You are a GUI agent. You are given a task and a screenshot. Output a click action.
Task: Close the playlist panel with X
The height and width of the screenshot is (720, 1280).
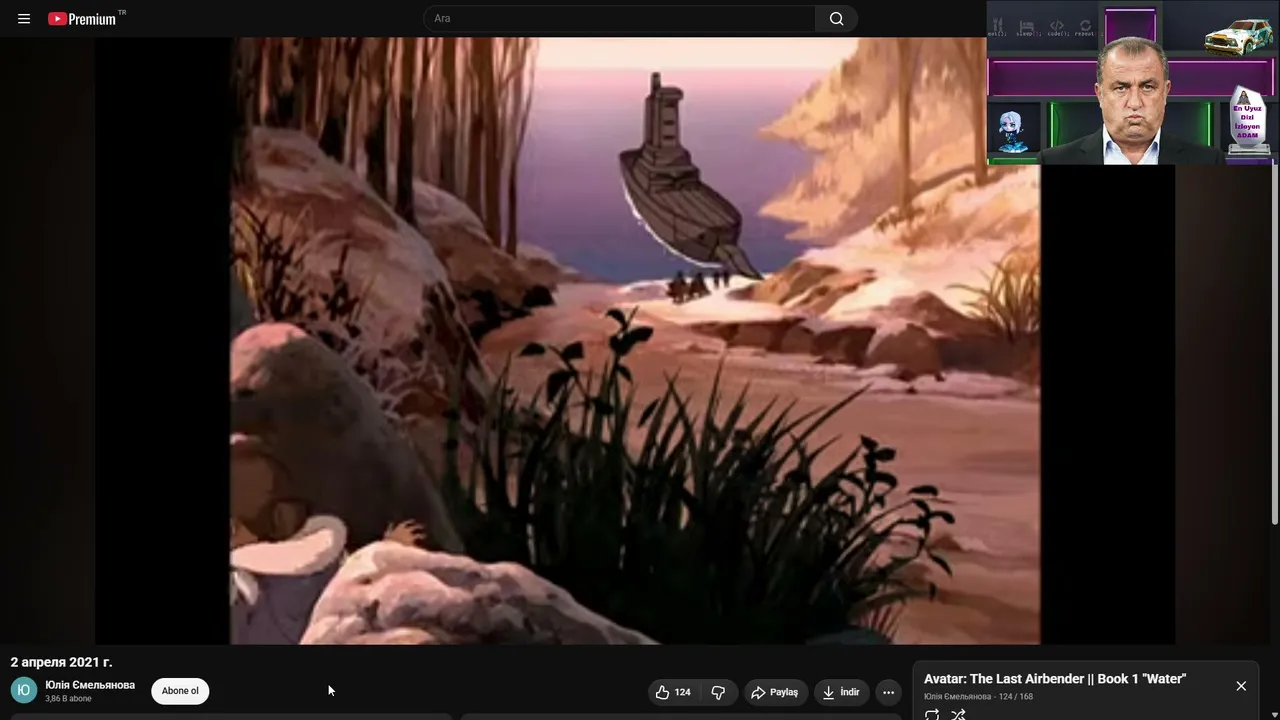1241,686
